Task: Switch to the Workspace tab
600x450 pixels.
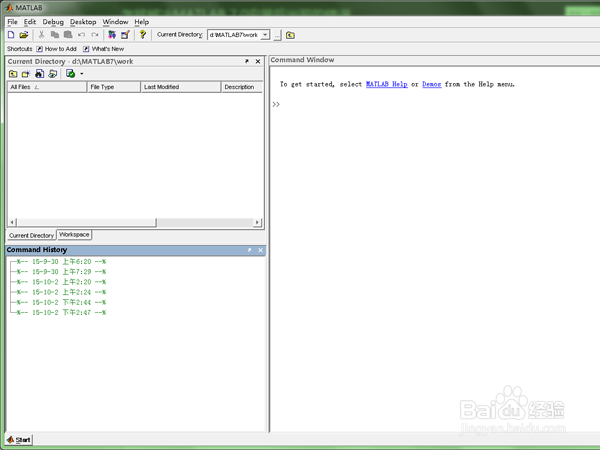Action: (x=74, y=235)
